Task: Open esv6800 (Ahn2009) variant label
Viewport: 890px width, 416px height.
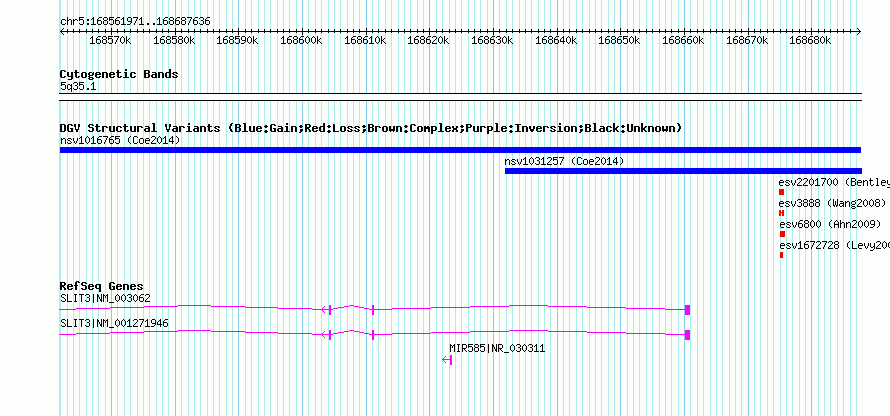Action: (830, 224)
